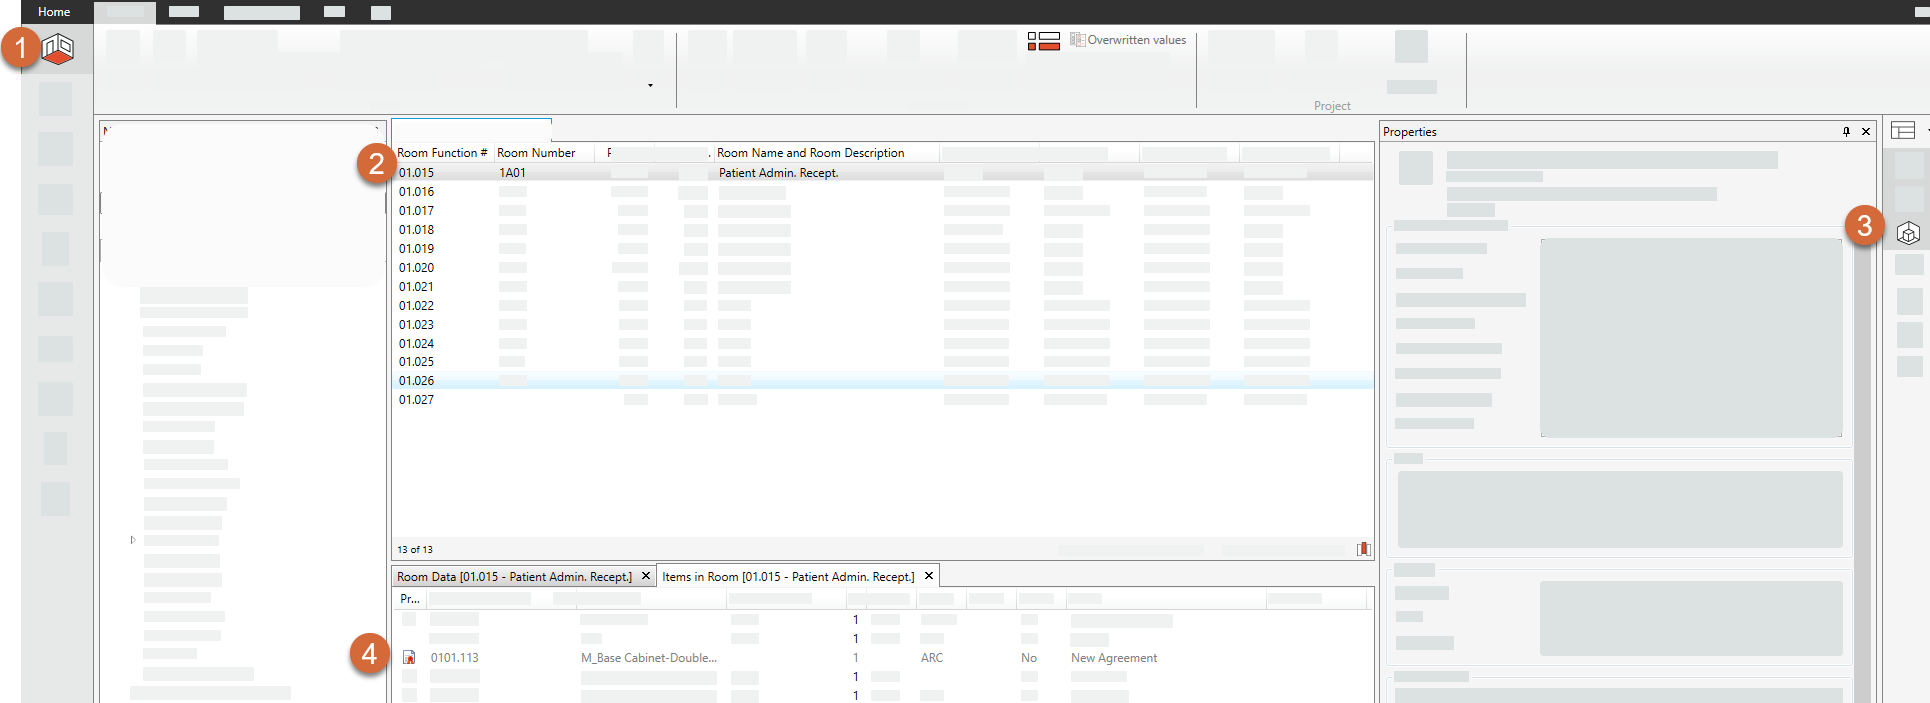Click the red list layout icon in ribbon
The image size is (1930, 703).
pyautogui.click(x=1043, y=41)
